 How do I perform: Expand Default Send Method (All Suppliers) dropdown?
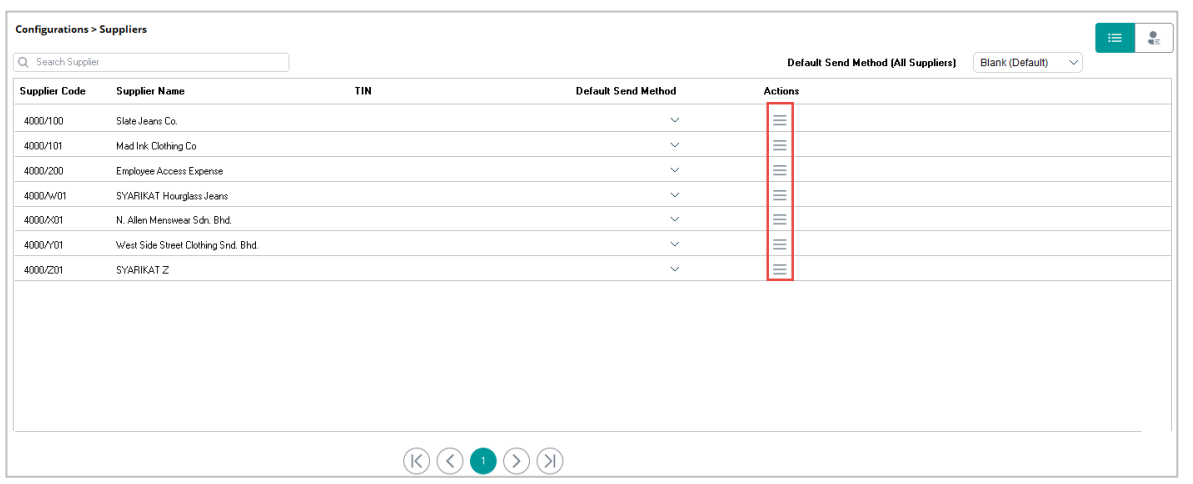(x=1029, y=63)
